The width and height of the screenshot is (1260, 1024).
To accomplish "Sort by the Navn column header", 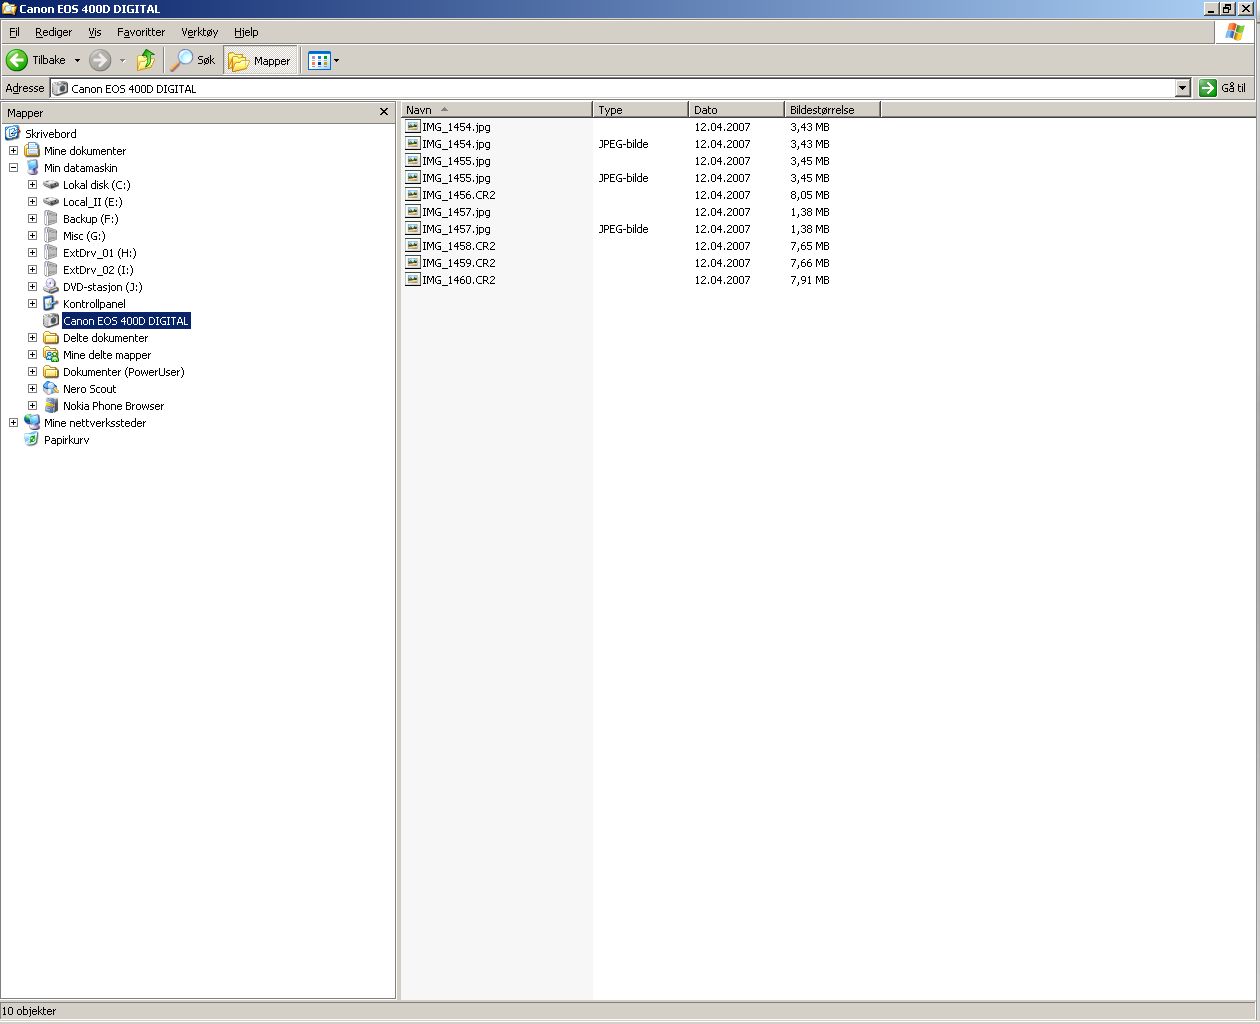I will 496,109.
